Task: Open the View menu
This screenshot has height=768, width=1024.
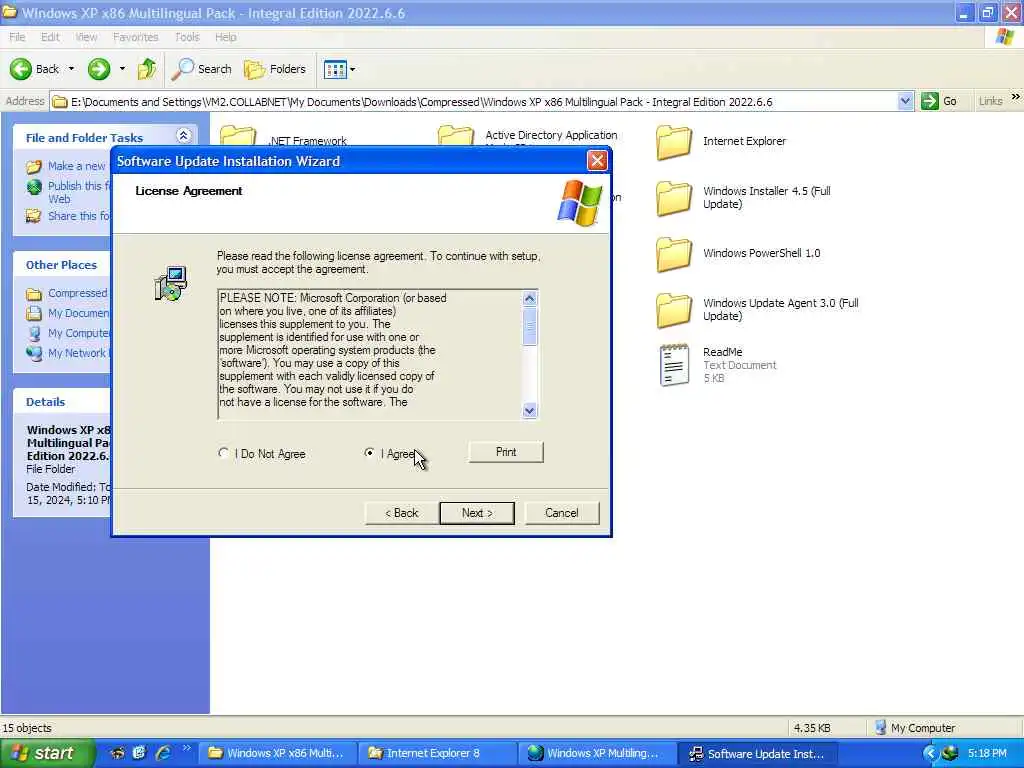Action: [86, 37]
